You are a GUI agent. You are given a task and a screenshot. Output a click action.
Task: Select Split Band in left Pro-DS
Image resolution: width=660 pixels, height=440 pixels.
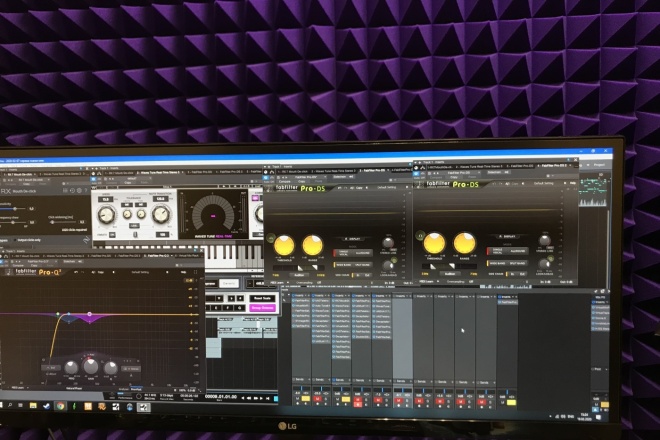[x=363, y=265]
